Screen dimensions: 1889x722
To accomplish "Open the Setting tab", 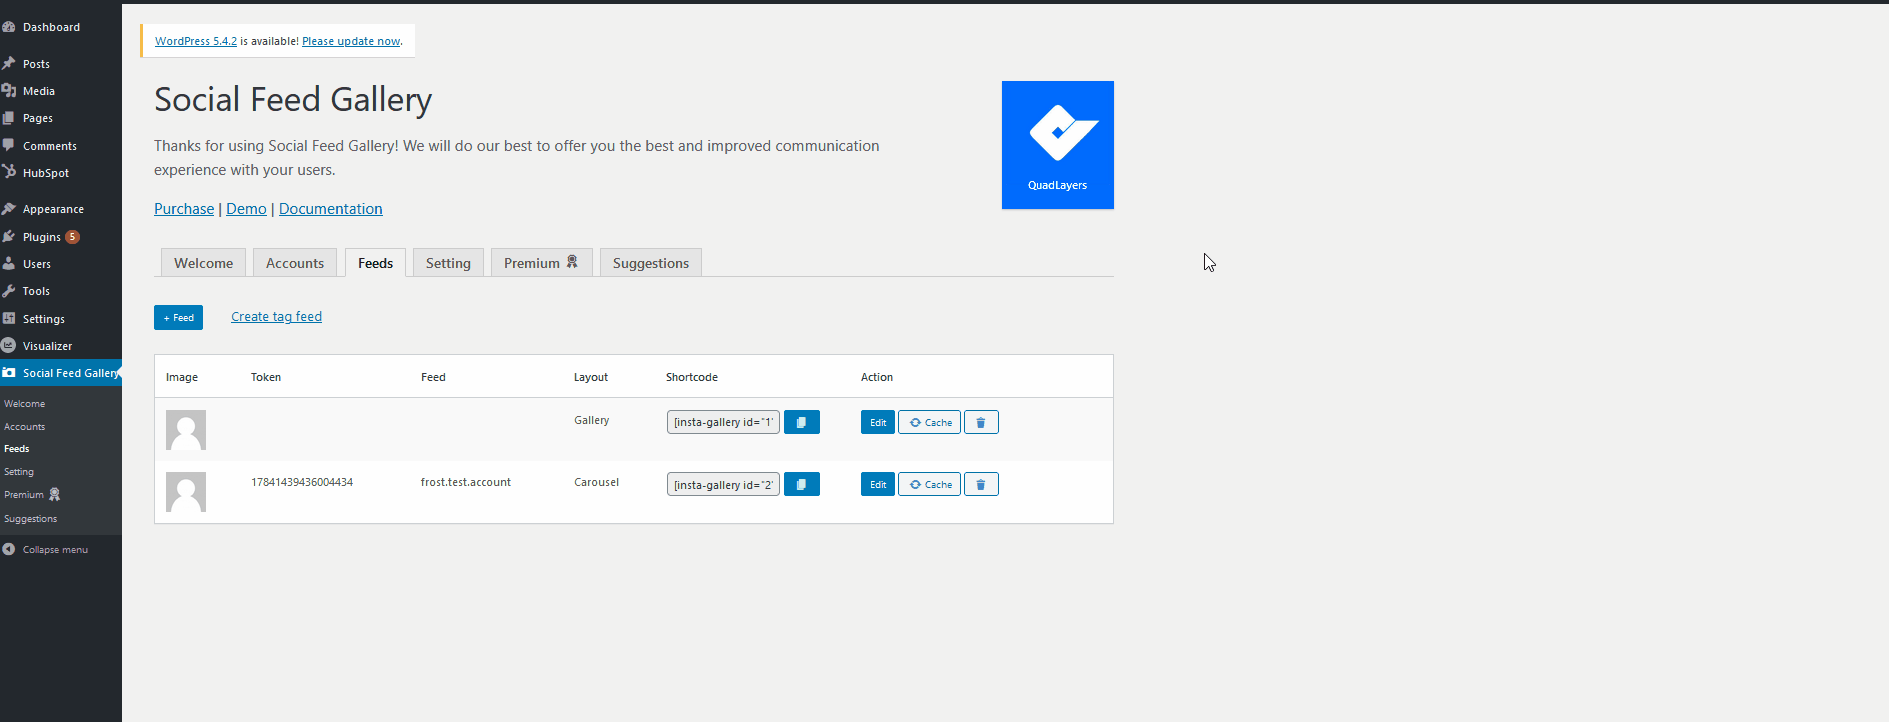I will [448, 263].
